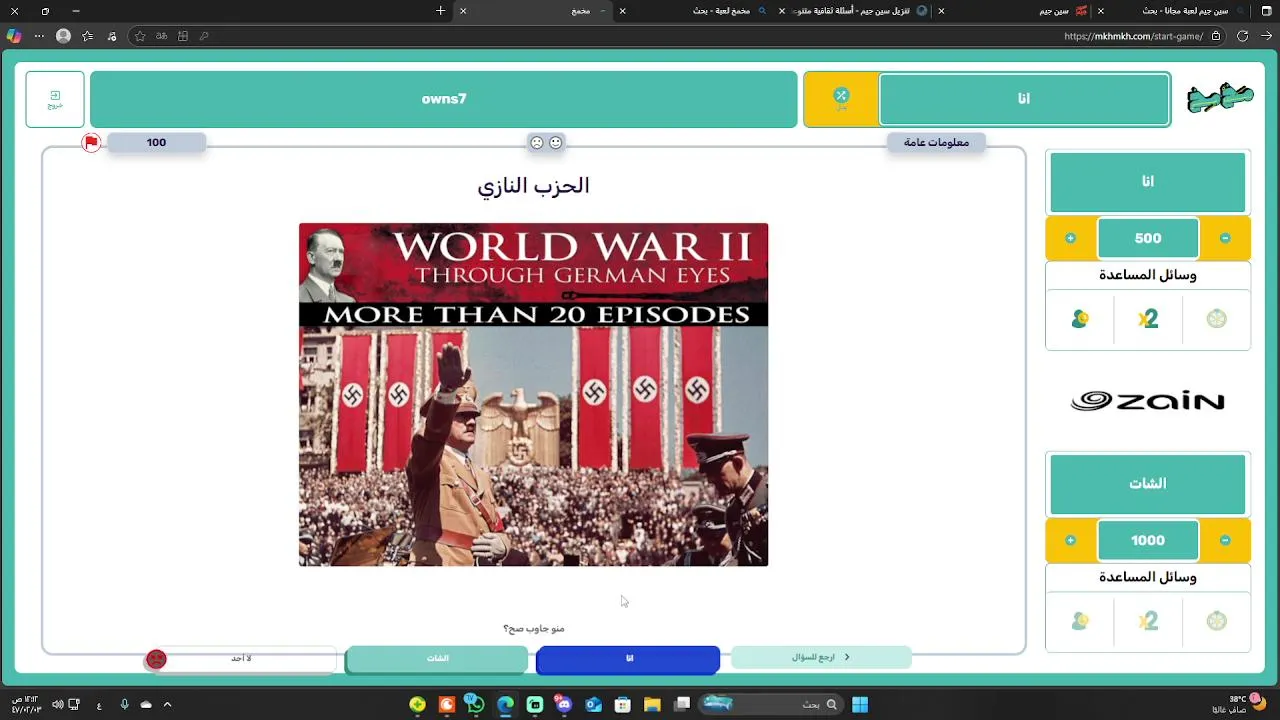Open the browser profile avatar

(63, 36)
